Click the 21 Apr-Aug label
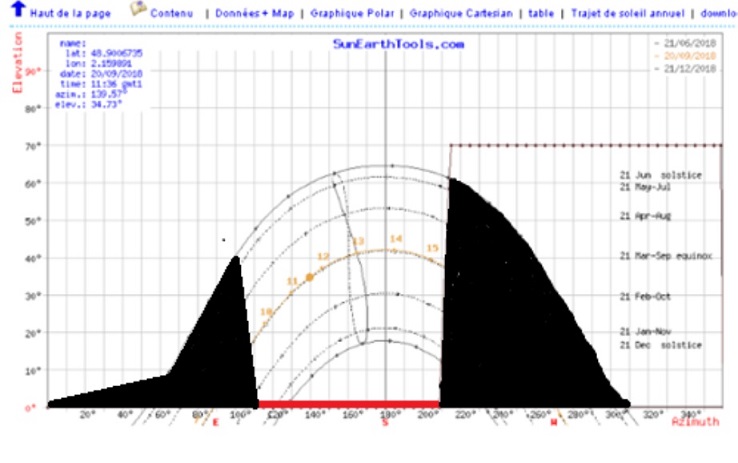The height and width of the screenshot is (463, 738). [645, 216]
